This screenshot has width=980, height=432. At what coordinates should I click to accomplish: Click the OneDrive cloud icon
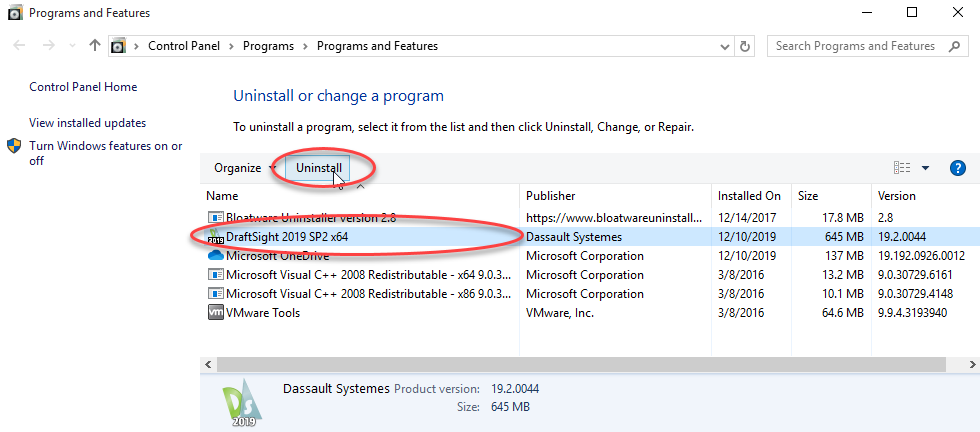[216, 255]
